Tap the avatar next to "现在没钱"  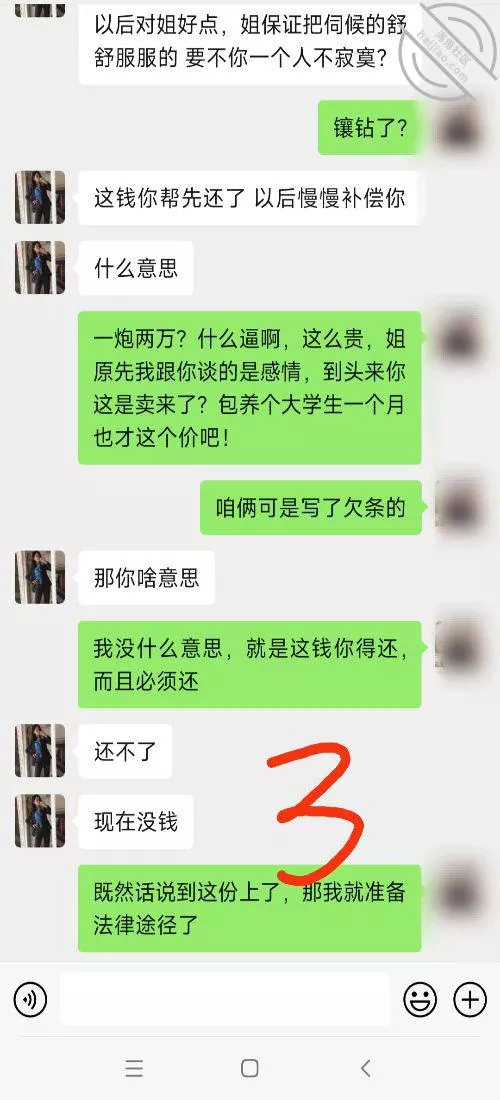click(40, 821)
